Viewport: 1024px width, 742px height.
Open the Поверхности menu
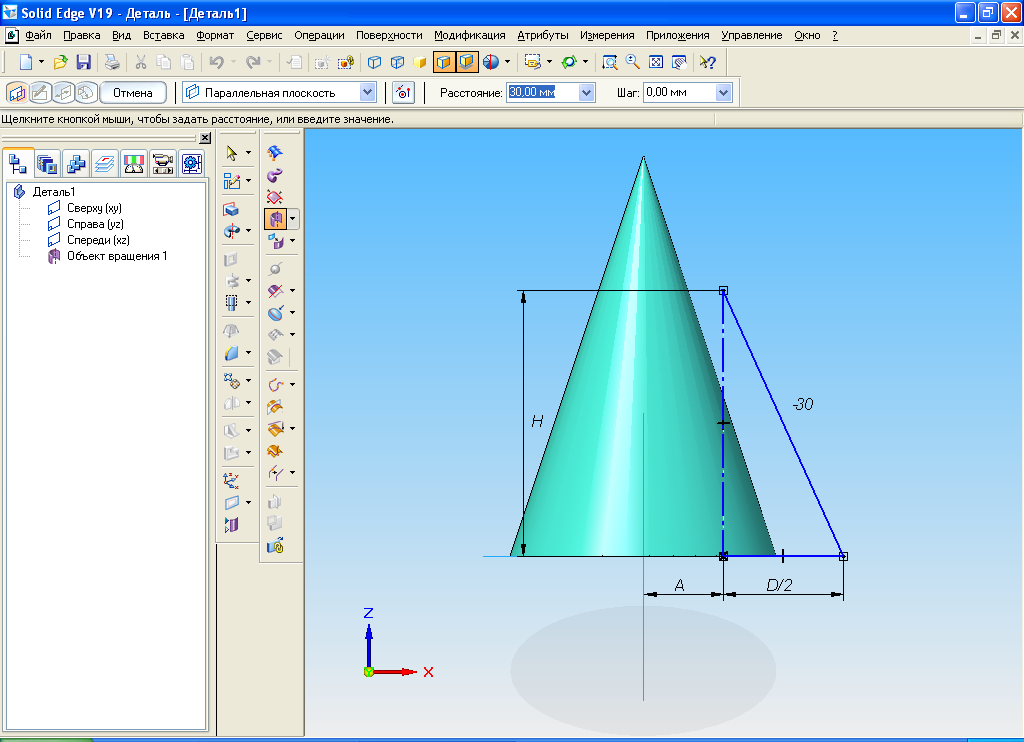[389, 35]
